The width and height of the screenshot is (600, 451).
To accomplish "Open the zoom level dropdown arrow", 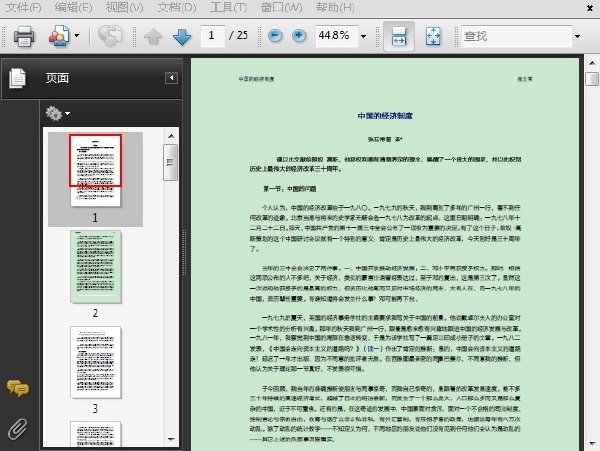I will click(x=364, y=36).
